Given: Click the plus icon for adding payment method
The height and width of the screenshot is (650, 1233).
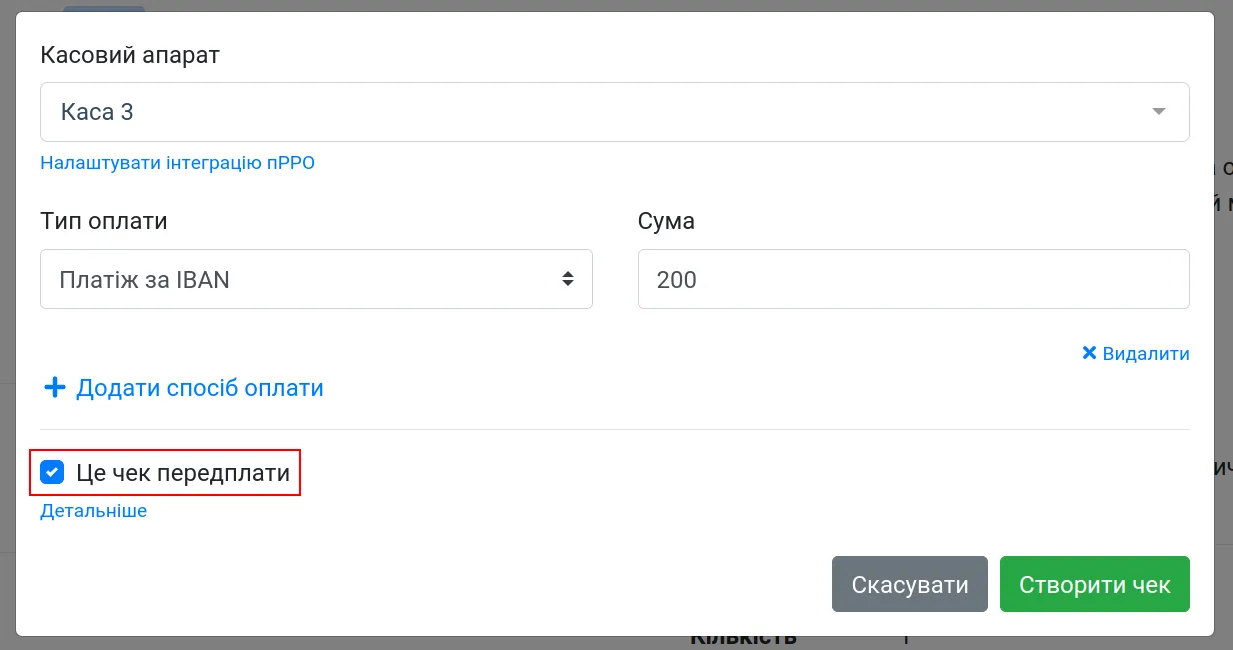Looking at the screenshot, I should tap(55, 387).
